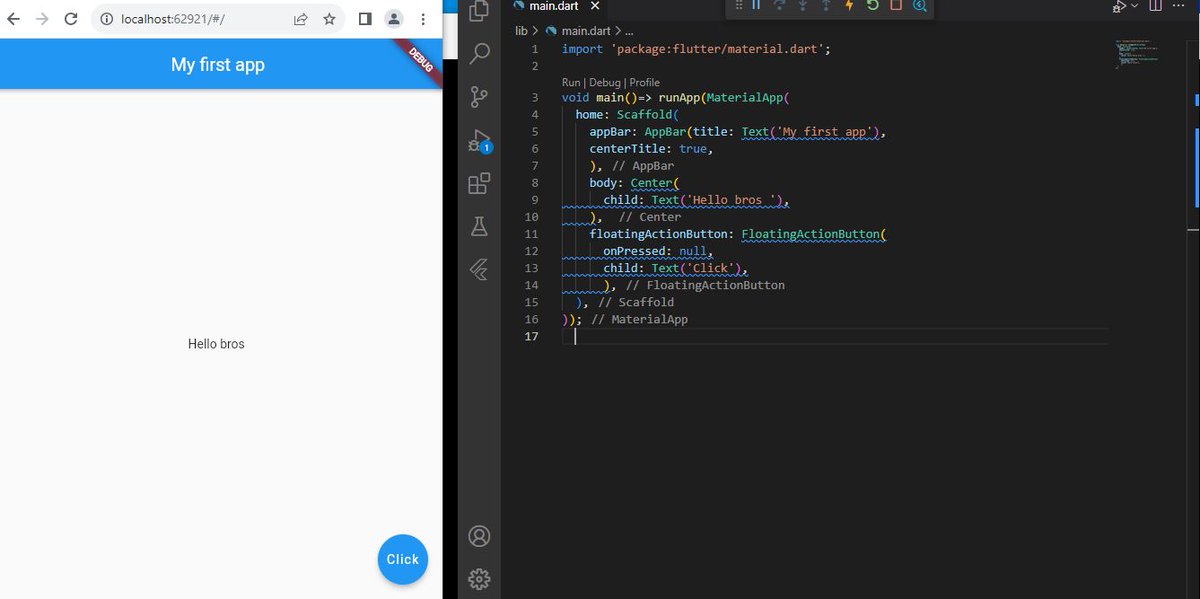Screen dimensions: 1200x599
Task: Toggle Chrome side panel
Action: (365, 19)
